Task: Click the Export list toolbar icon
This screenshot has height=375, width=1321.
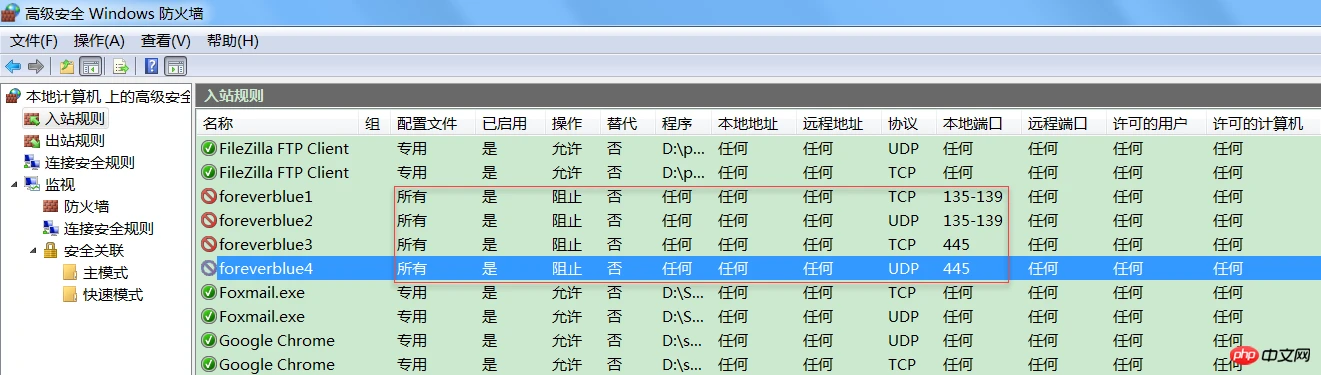Action: pyautogui.click(x=121, y=67)
